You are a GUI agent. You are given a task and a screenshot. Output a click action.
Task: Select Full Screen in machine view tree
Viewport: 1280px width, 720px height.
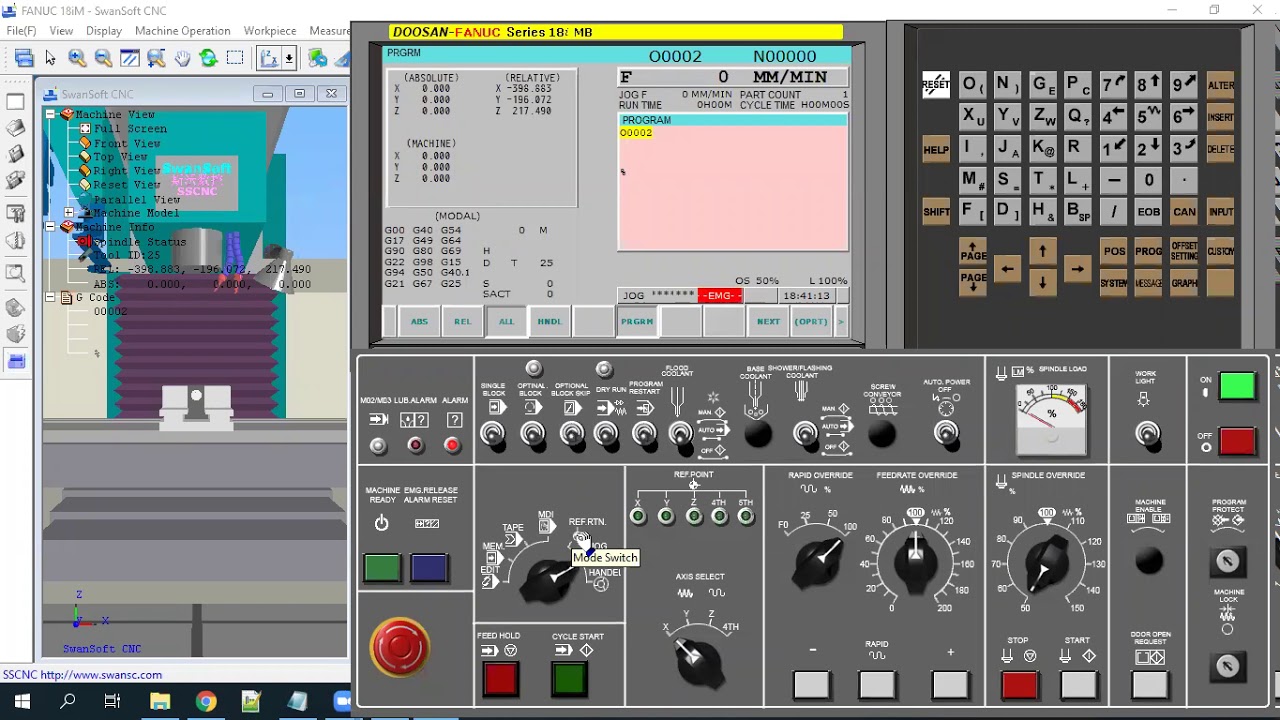pyautogui.click(x=130, y=129)
